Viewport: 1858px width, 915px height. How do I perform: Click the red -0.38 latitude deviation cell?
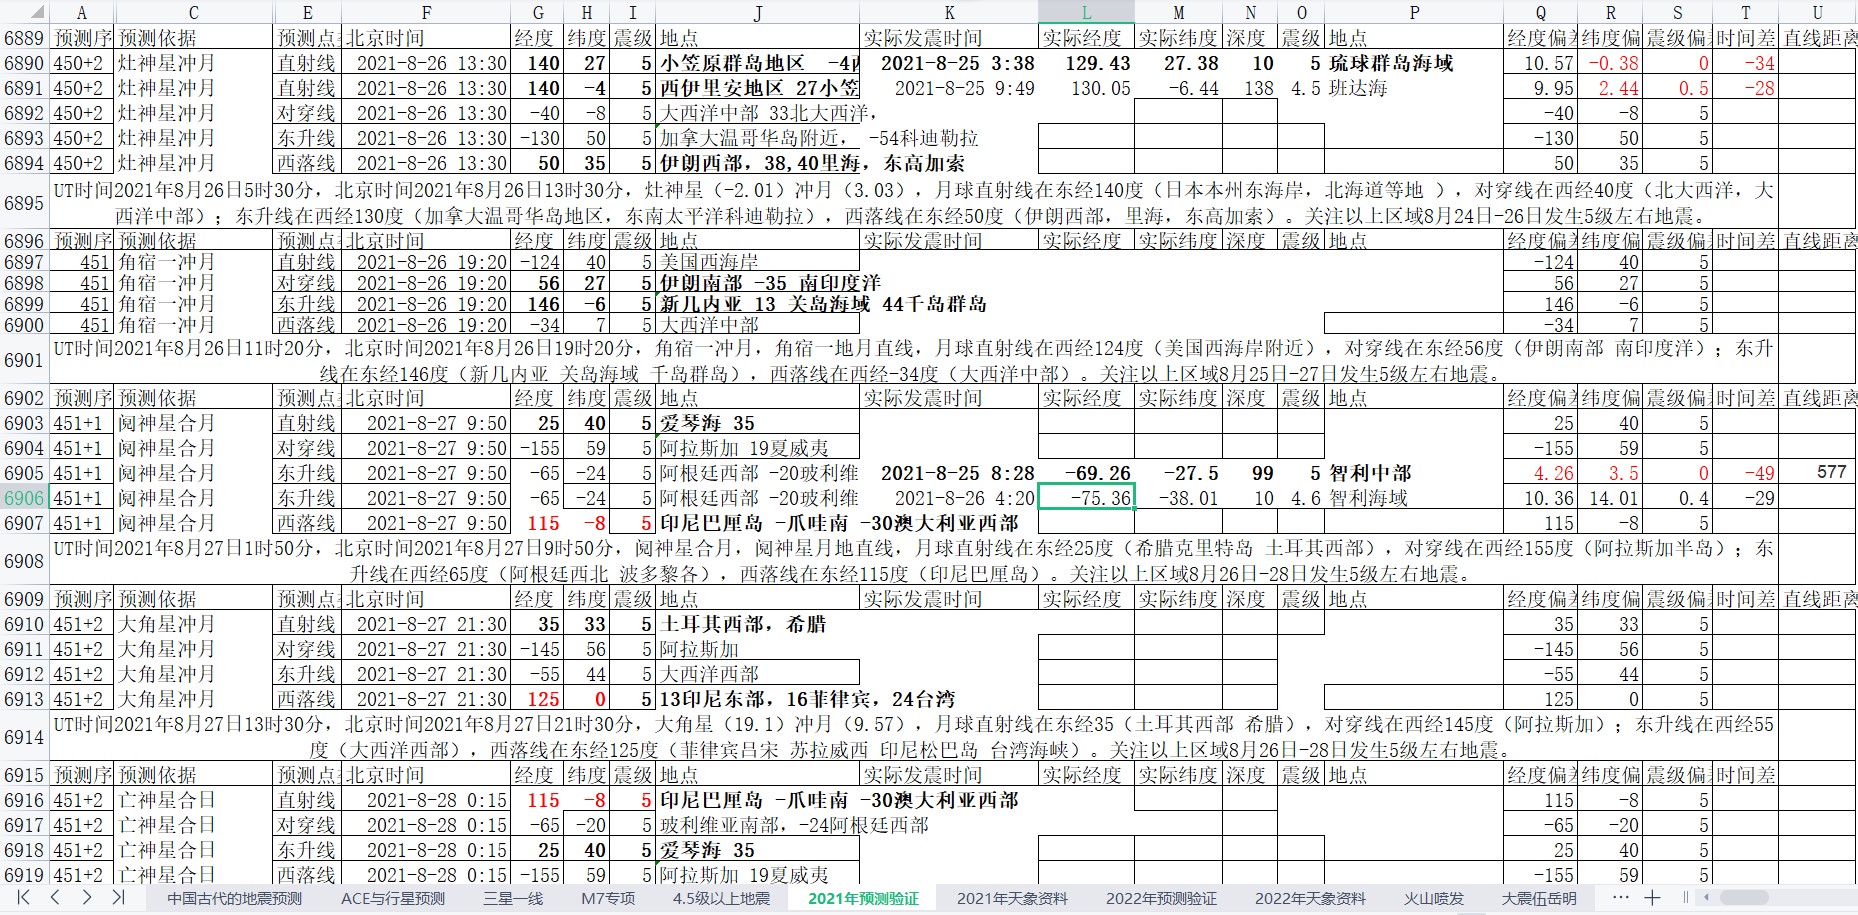click(1611, 63)
